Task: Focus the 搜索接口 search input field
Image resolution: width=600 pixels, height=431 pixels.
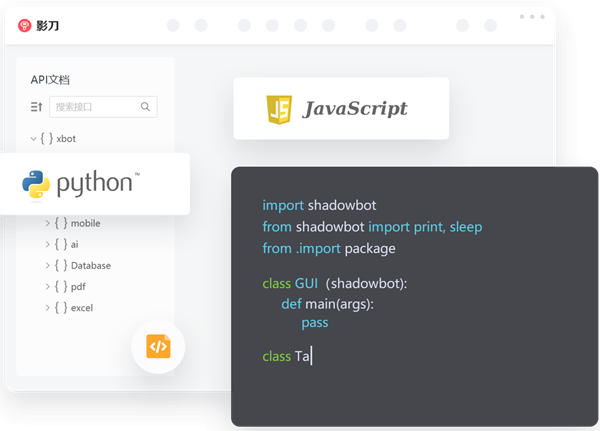Action: pyautogui.click(x=103, y=107)
